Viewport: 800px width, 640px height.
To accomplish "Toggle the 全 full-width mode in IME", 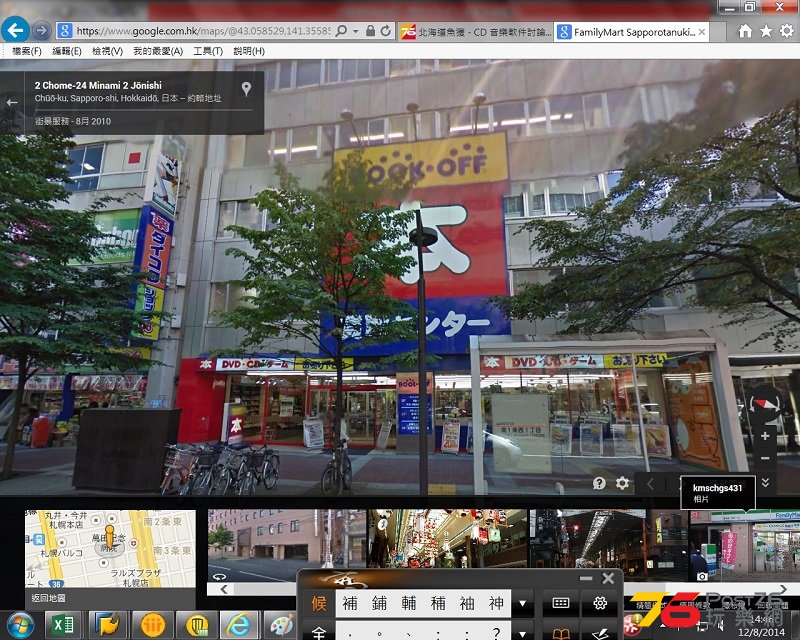I will coord(319,633).
